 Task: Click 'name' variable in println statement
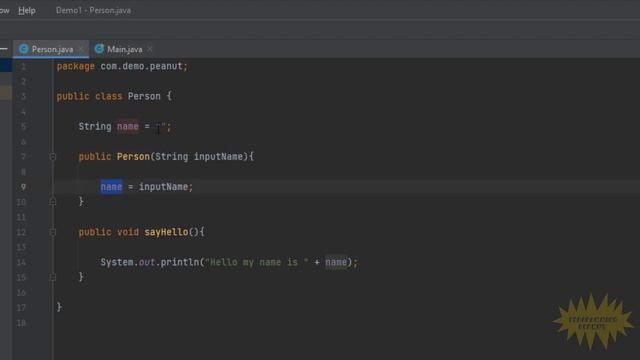336,262
